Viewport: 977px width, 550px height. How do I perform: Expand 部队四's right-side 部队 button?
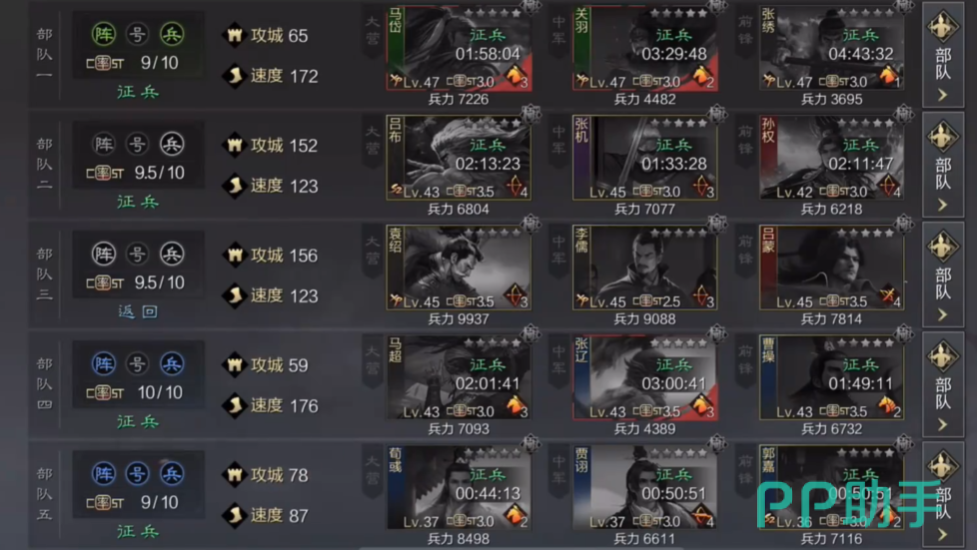[943, 384]
